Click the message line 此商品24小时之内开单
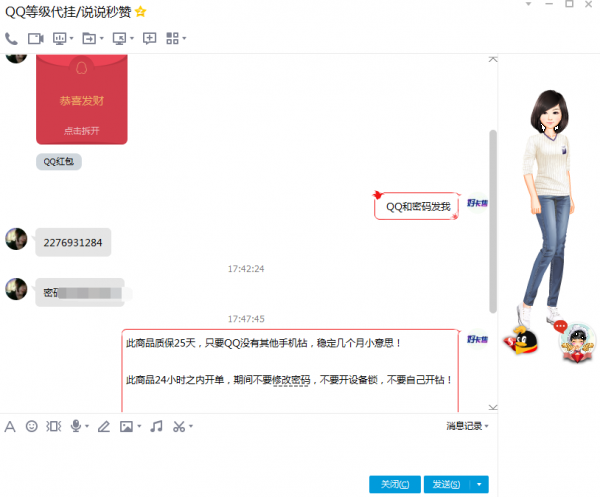The width and height of the screenshot is (600, 497). click(290, 380)
